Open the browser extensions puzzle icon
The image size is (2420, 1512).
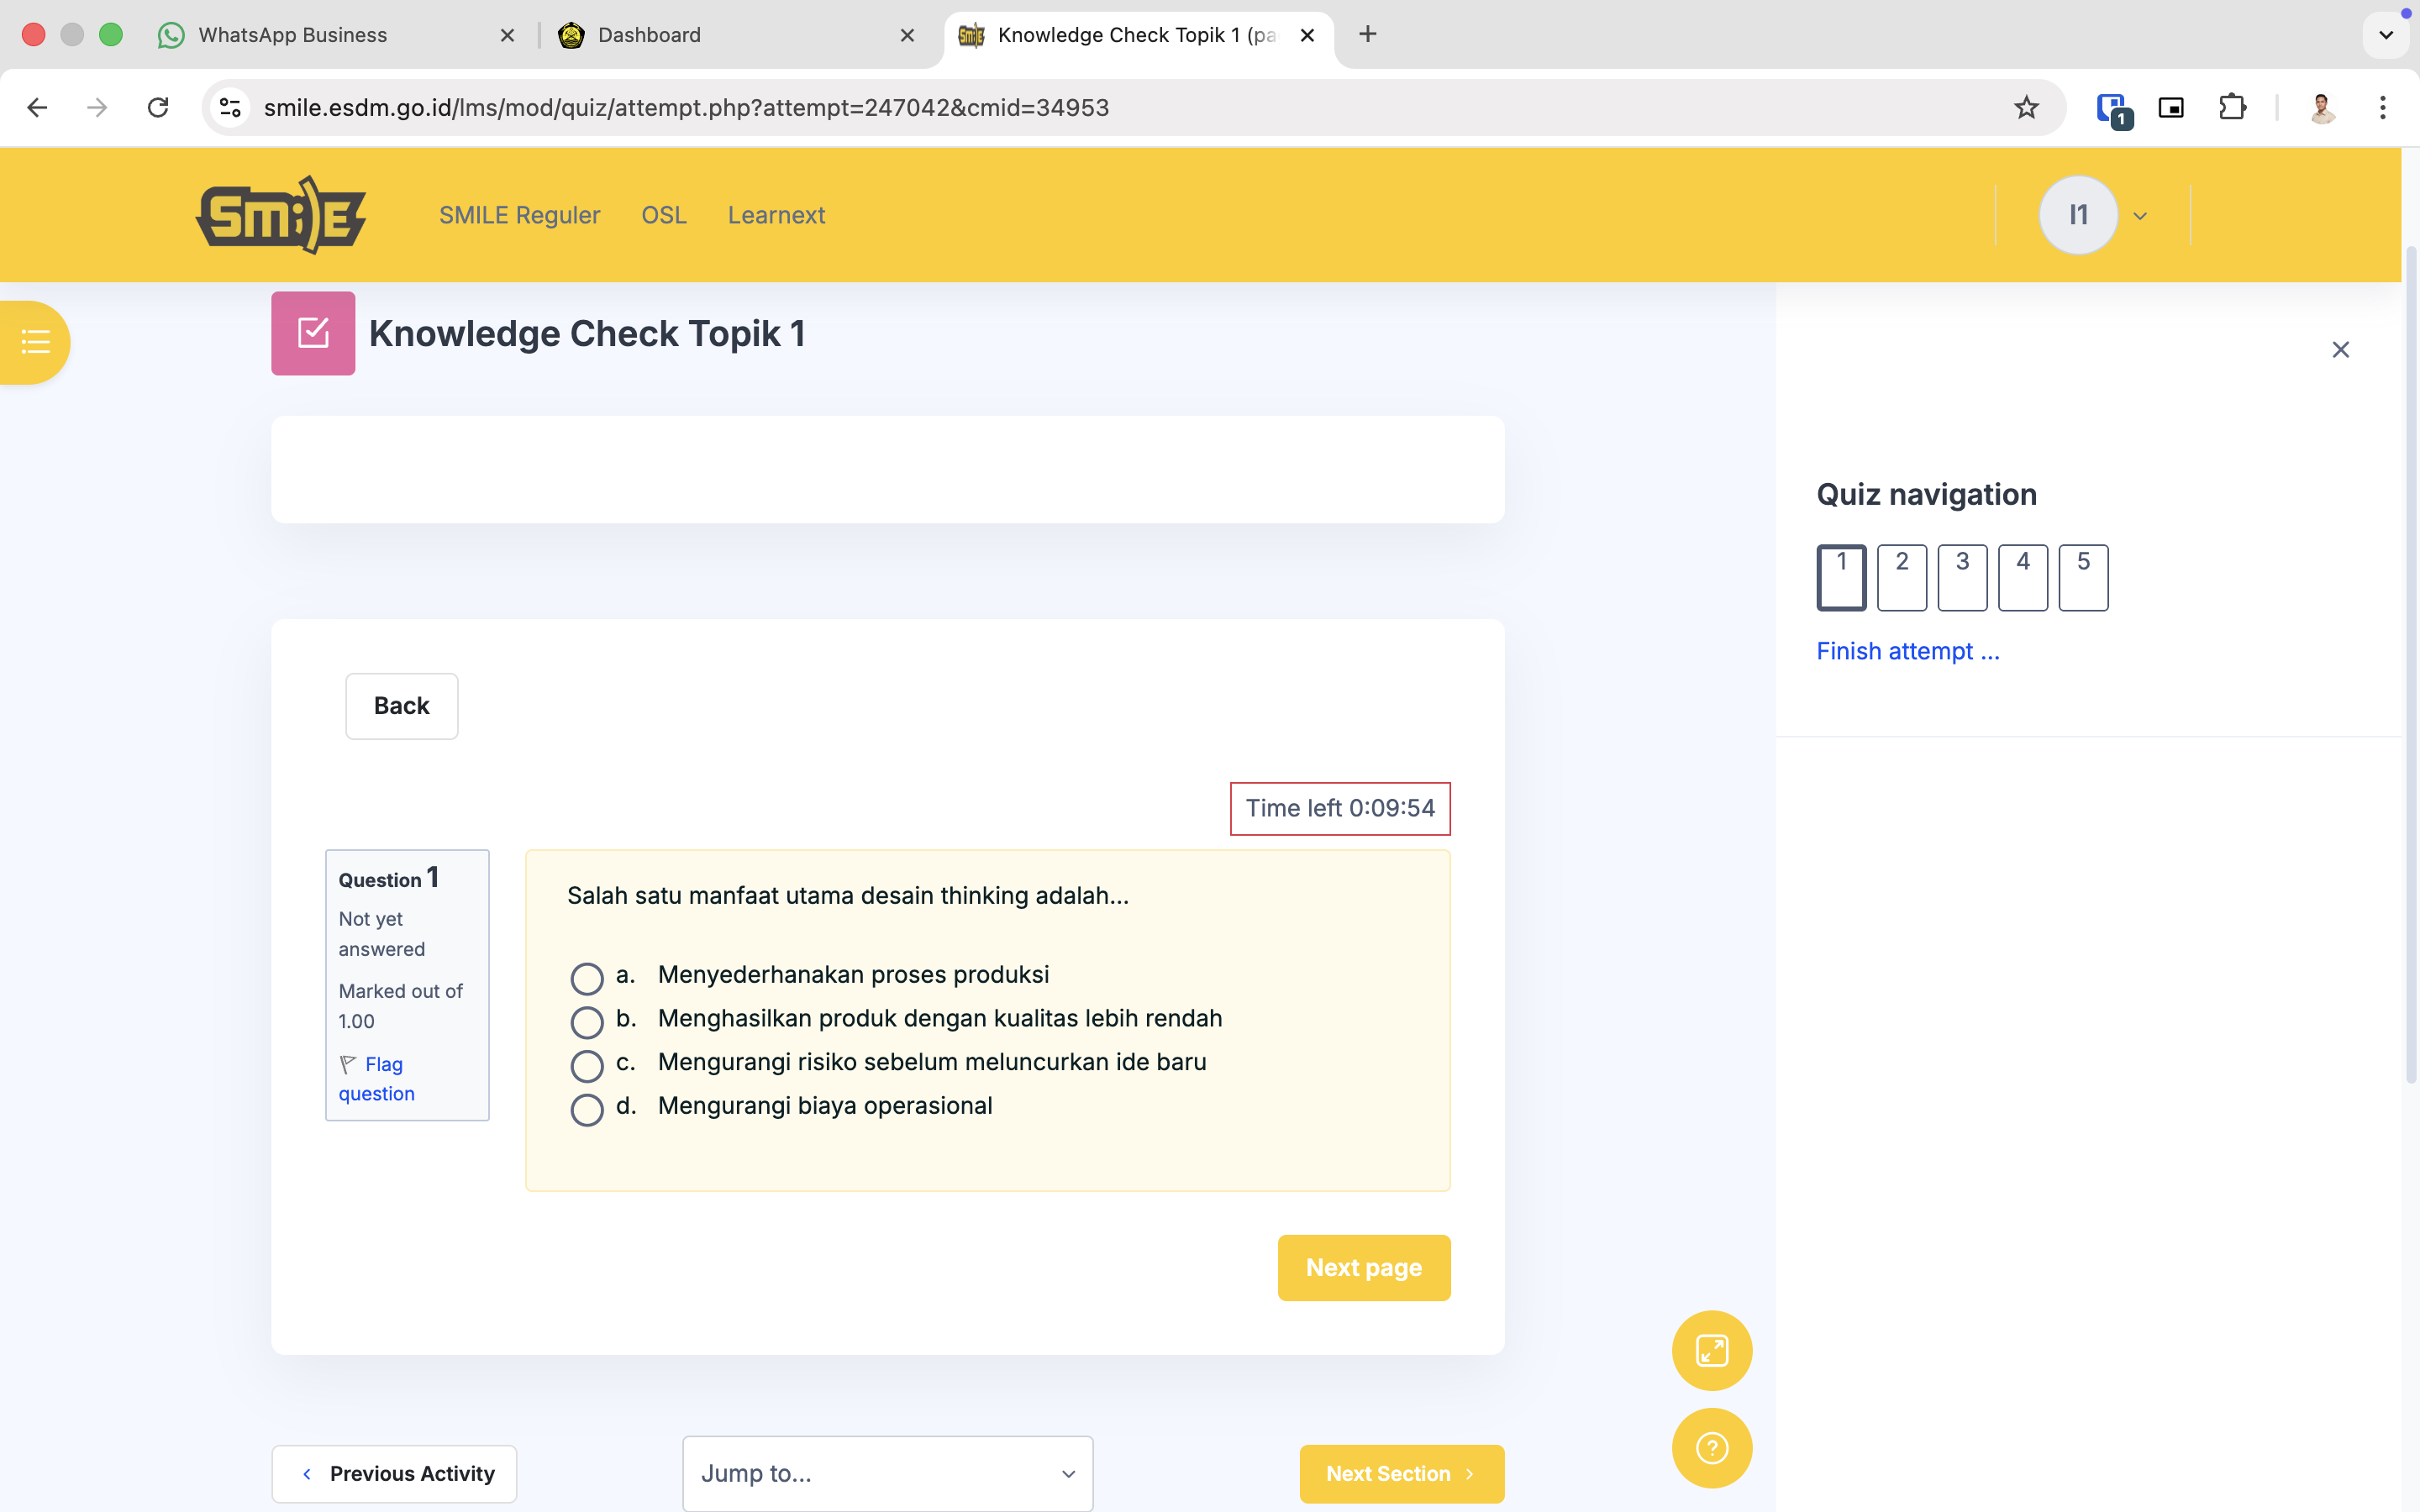click(2232, 107)
